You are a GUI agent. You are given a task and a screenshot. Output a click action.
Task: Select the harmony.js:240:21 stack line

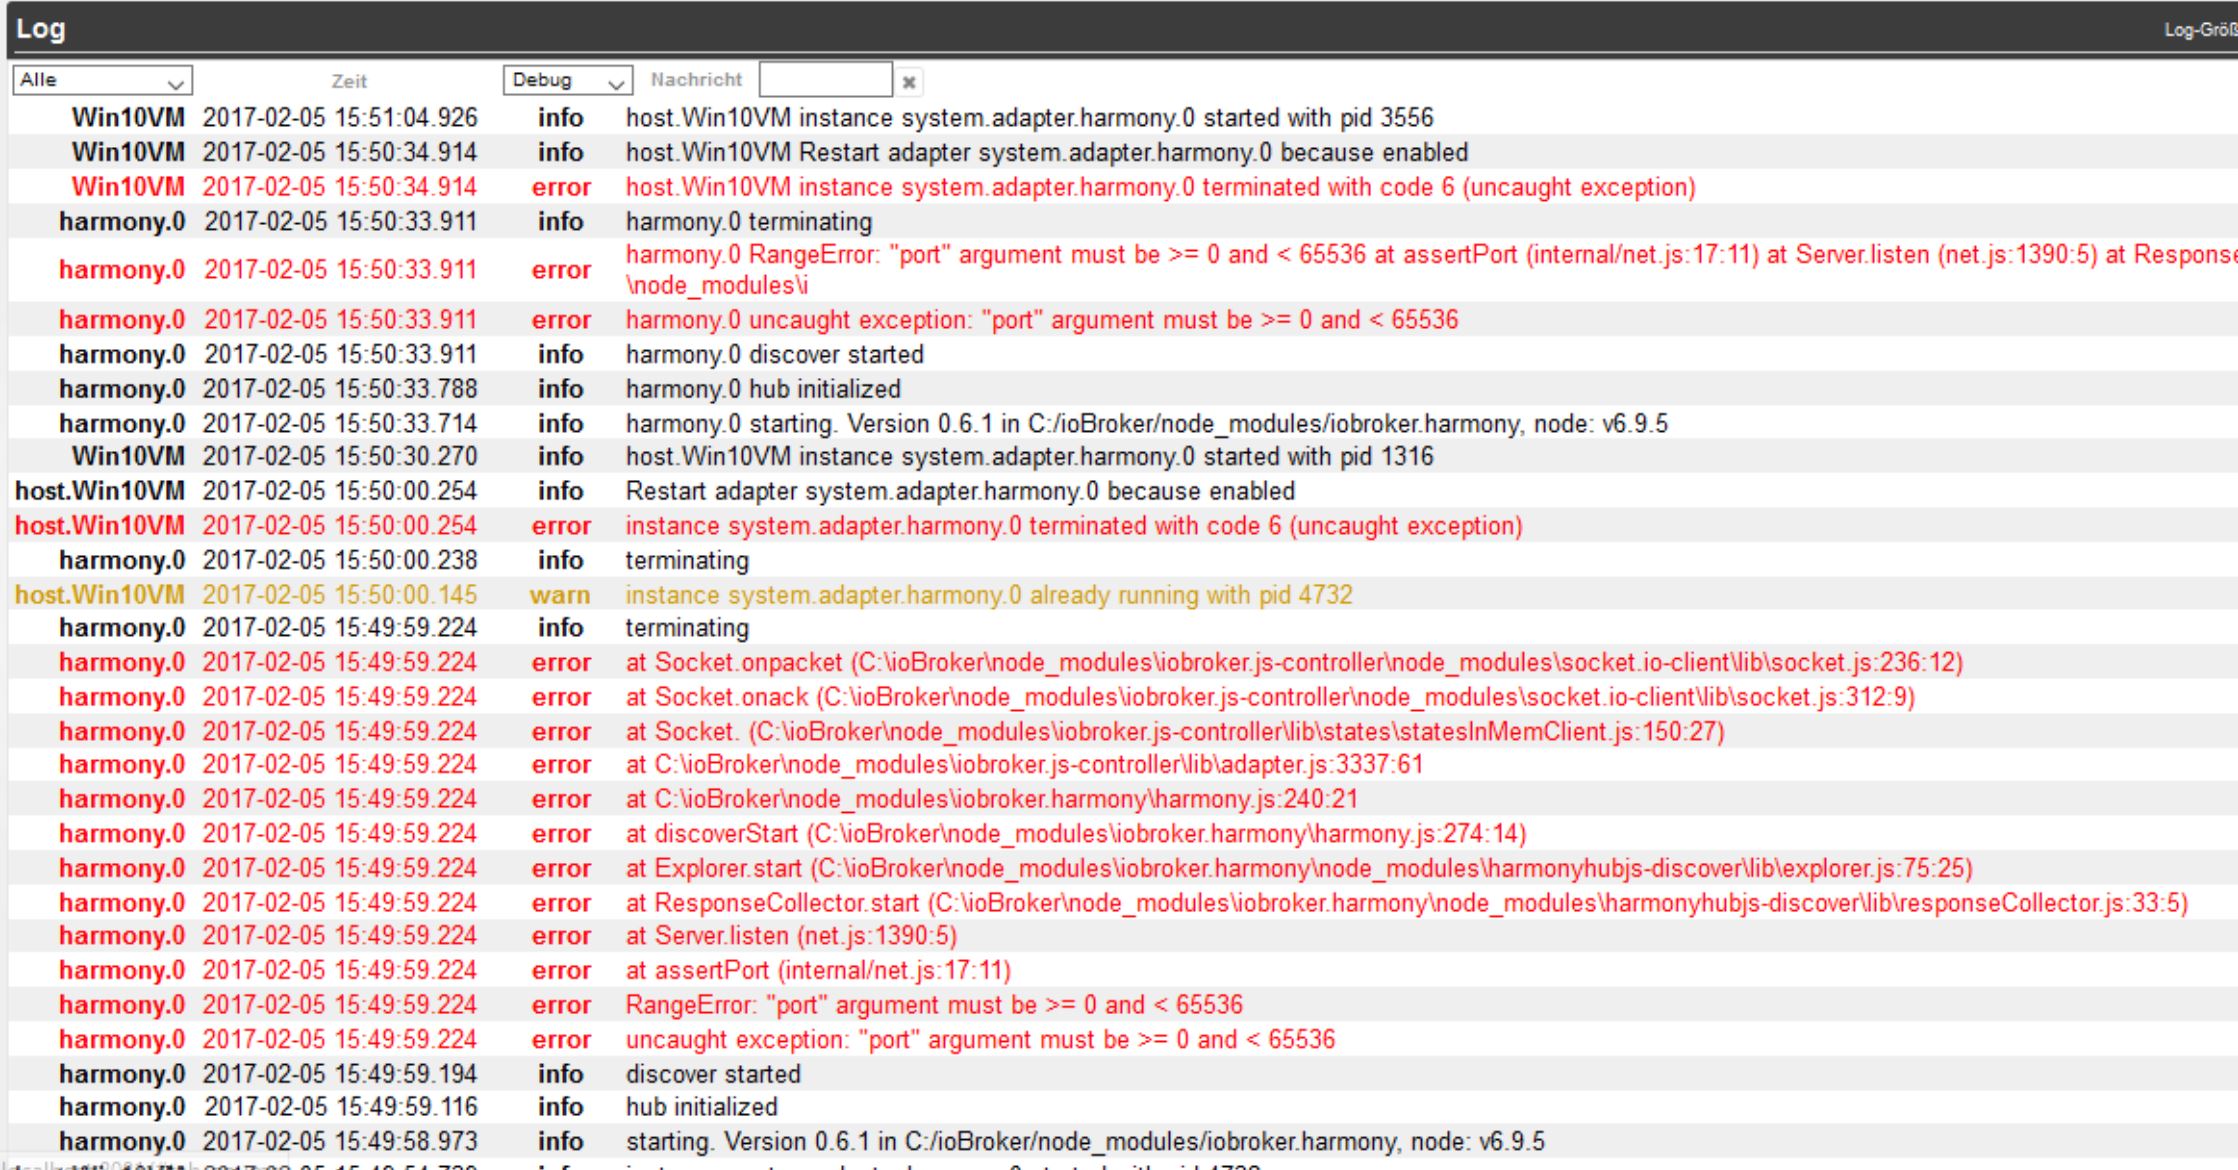pos(991,799)
